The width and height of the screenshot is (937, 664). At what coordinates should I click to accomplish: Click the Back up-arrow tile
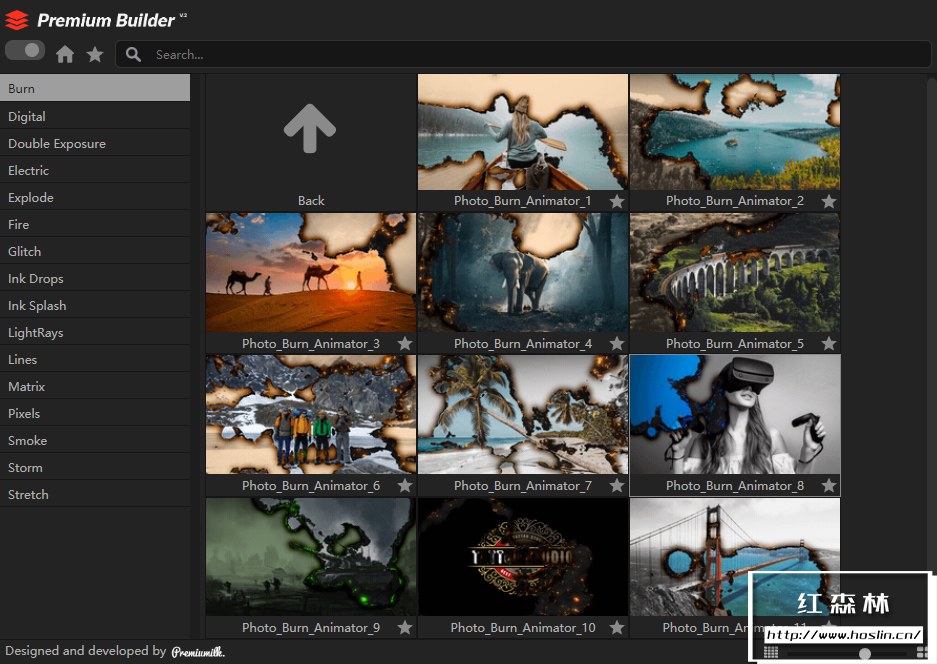(310, 142)
